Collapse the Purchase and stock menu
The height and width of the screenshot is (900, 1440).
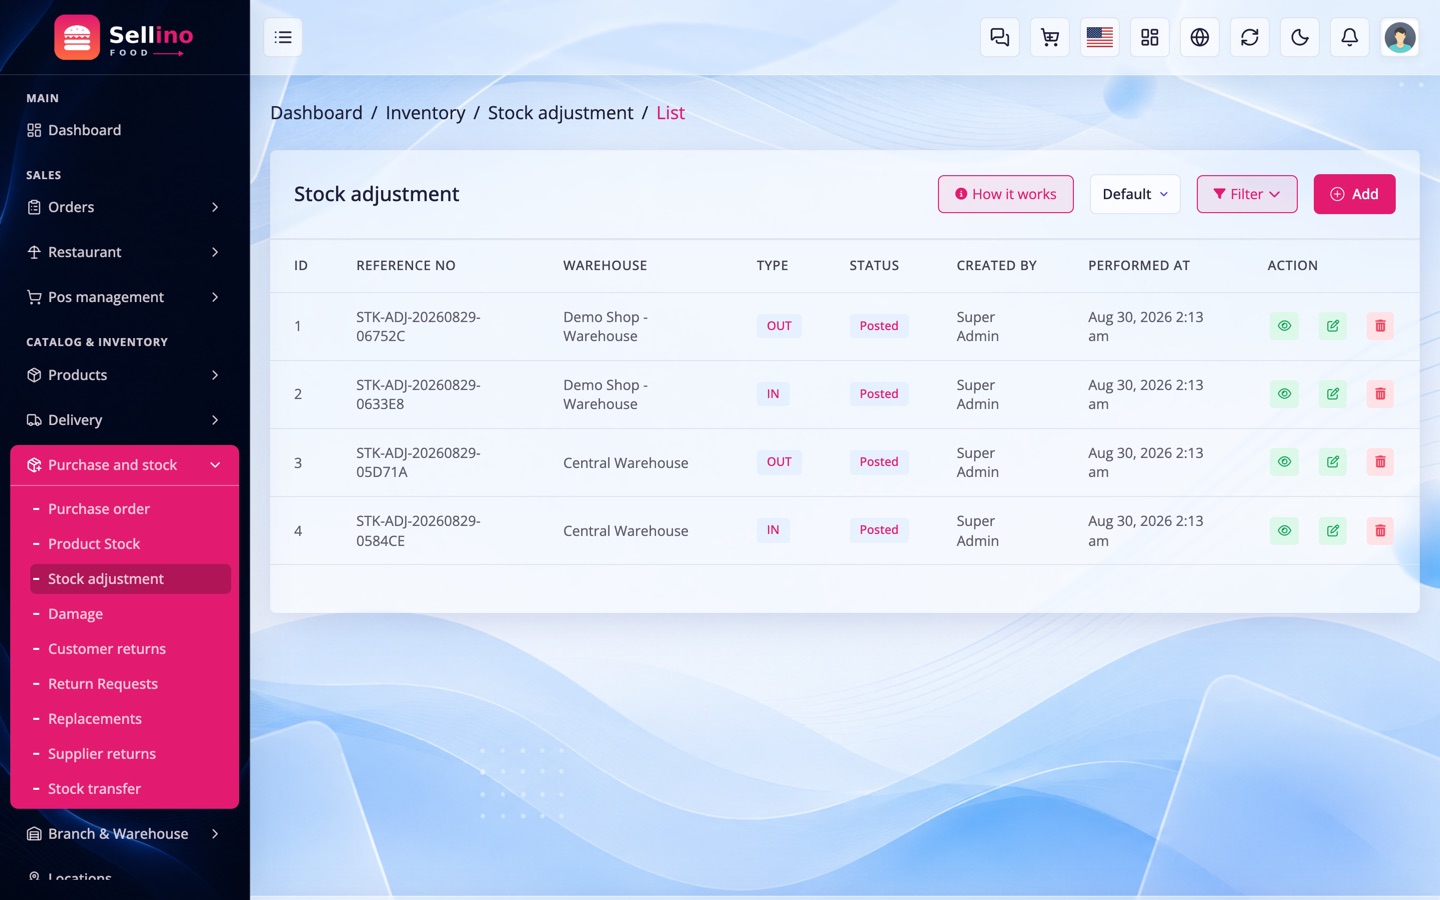124,465
